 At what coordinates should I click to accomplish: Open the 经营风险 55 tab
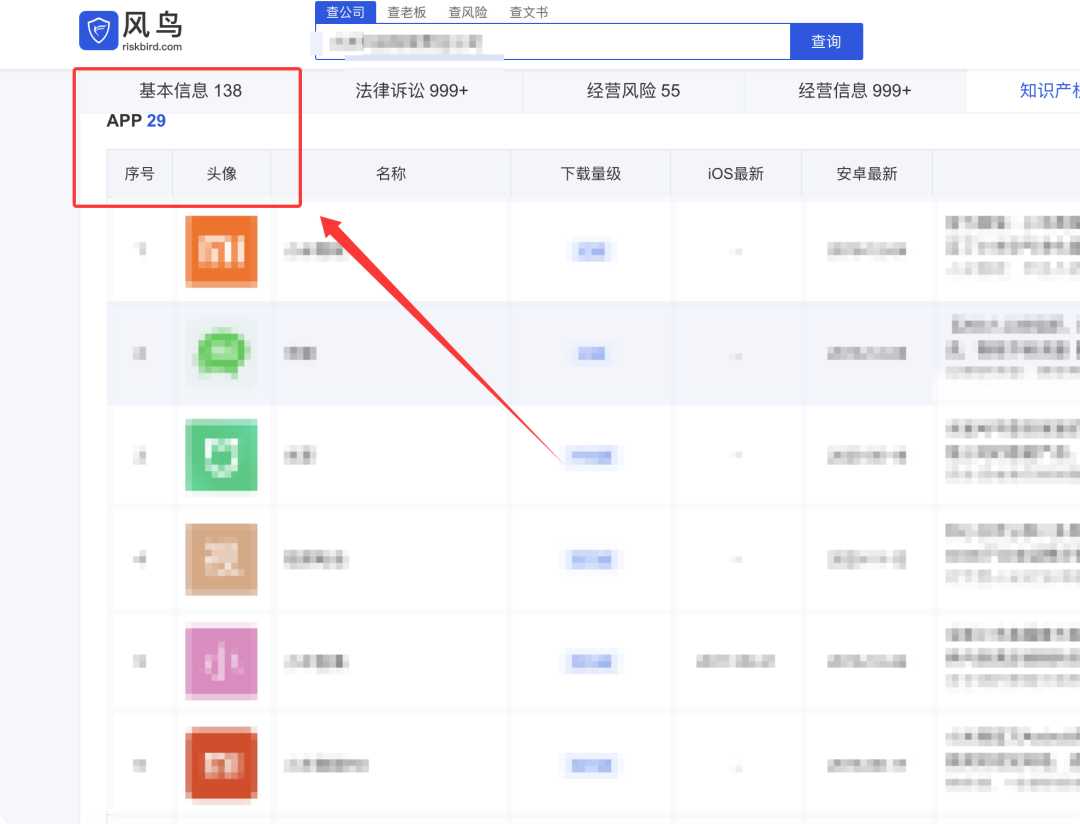pyautogui.click(x=633, y=91)
